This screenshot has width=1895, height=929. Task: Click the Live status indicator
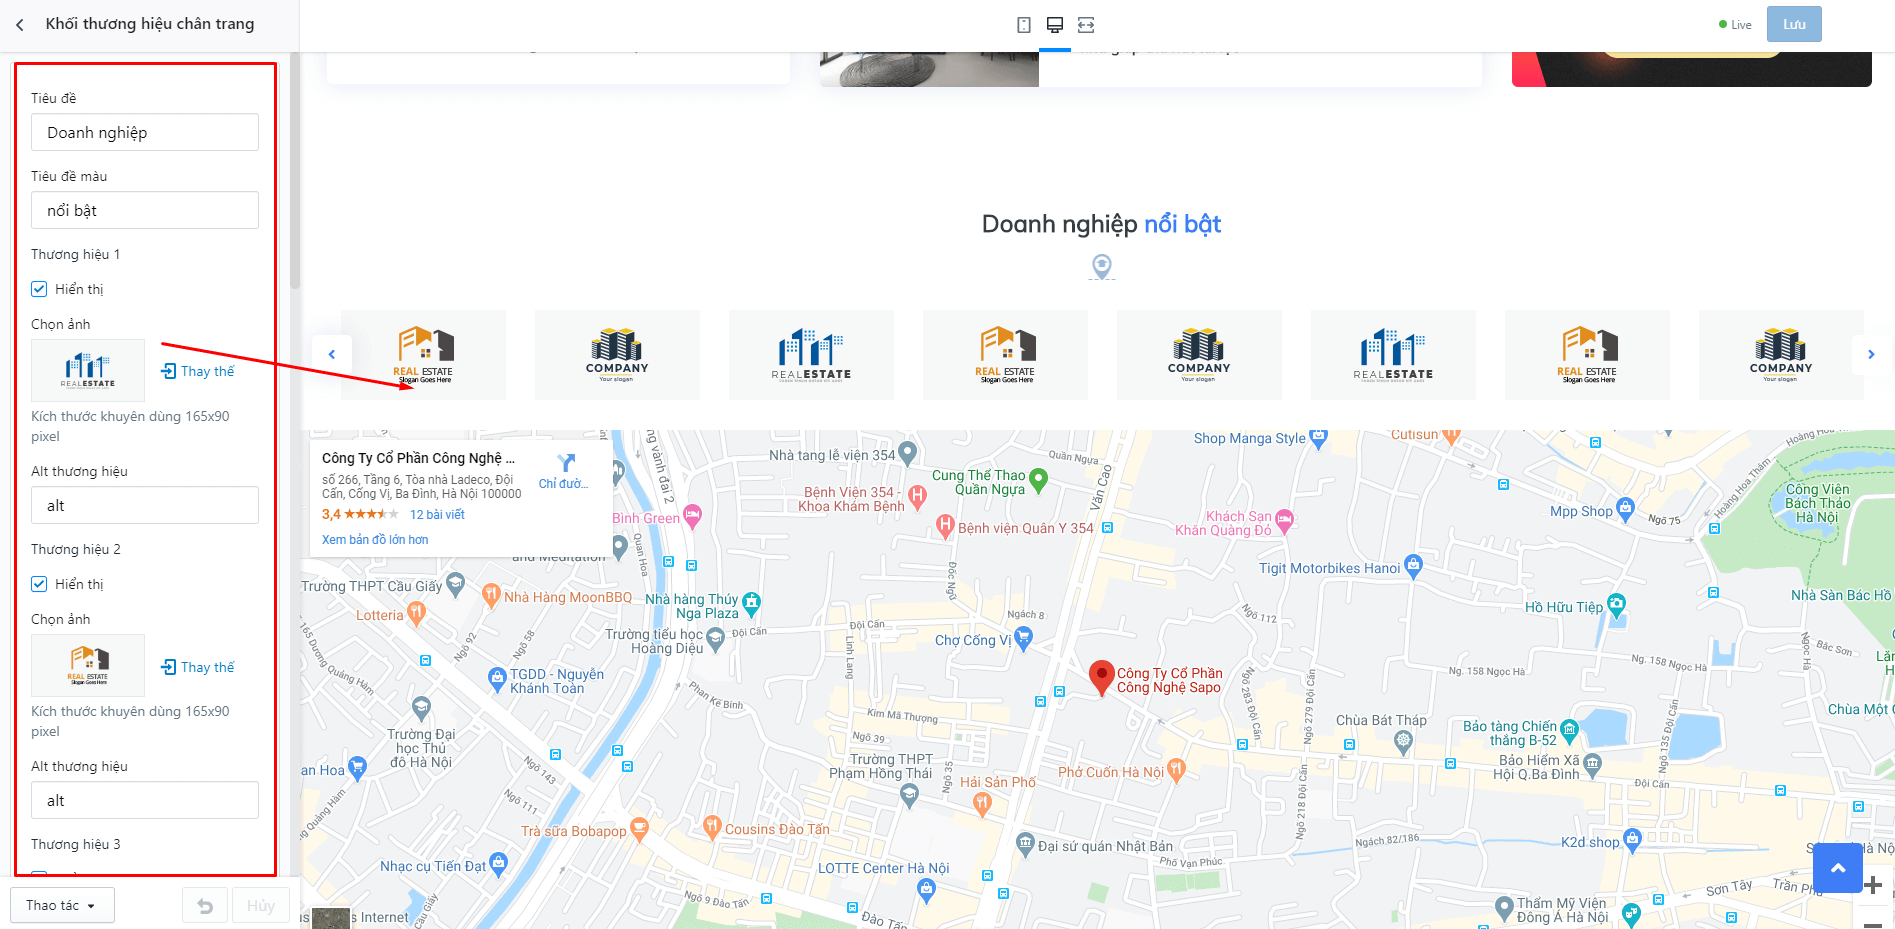tap(1735, 25)
